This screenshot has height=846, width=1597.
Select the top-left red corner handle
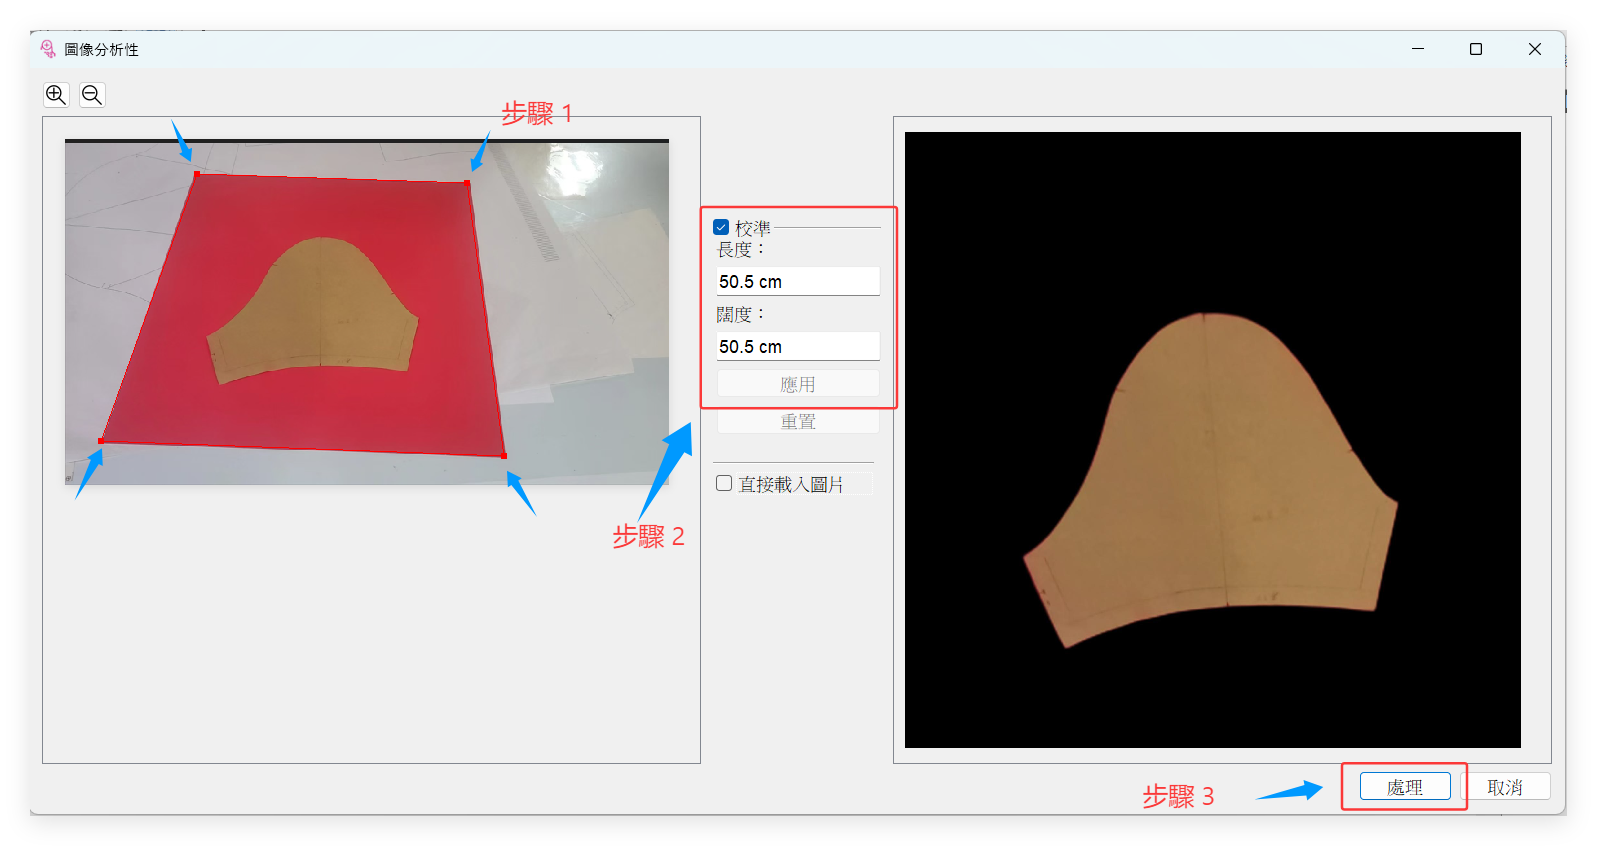point(197,175)
